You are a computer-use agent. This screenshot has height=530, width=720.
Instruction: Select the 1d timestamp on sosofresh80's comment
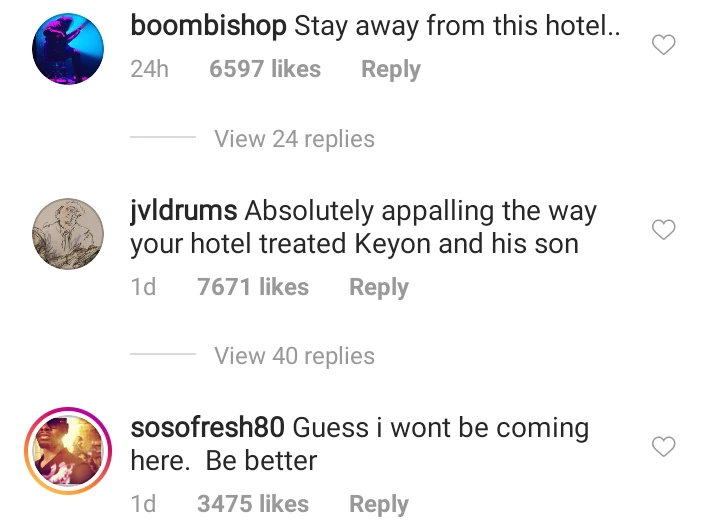(x=143, y=504)
